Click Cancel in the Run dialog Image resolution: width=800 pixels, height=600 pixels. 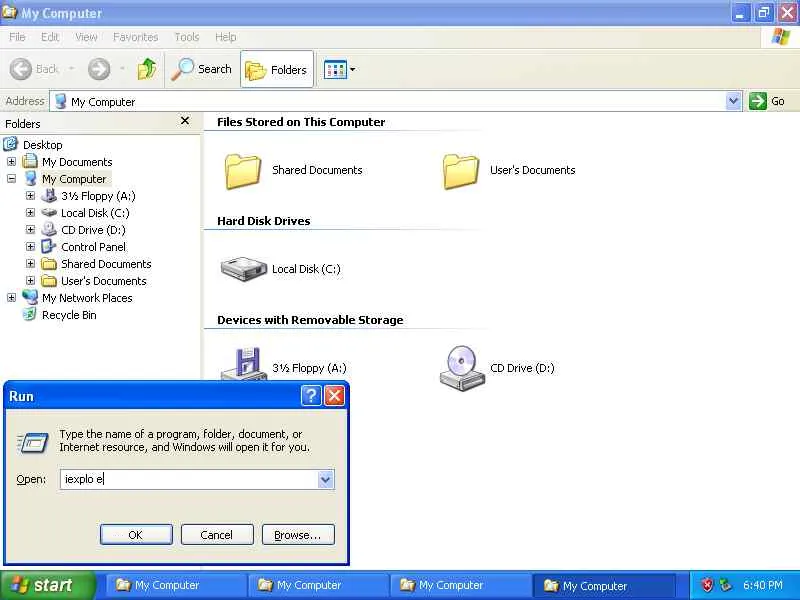(x=217, y=535)
